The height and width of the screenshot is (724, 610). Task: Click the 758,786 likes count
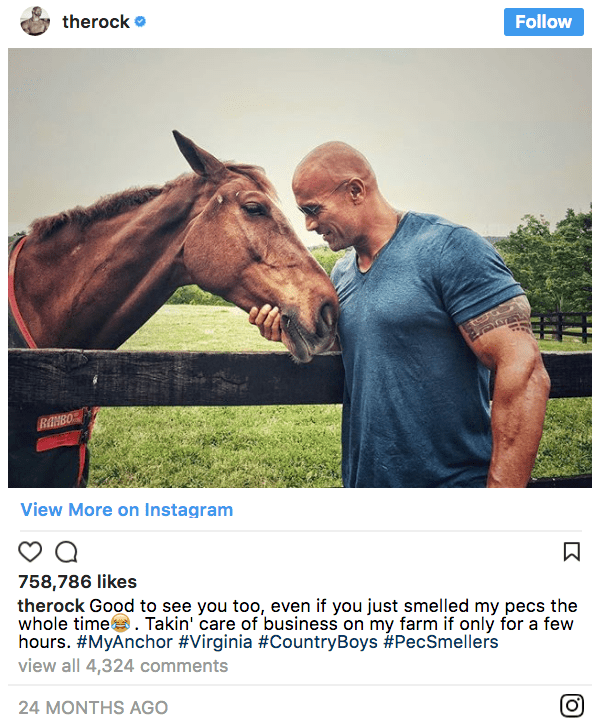point(78,582)
